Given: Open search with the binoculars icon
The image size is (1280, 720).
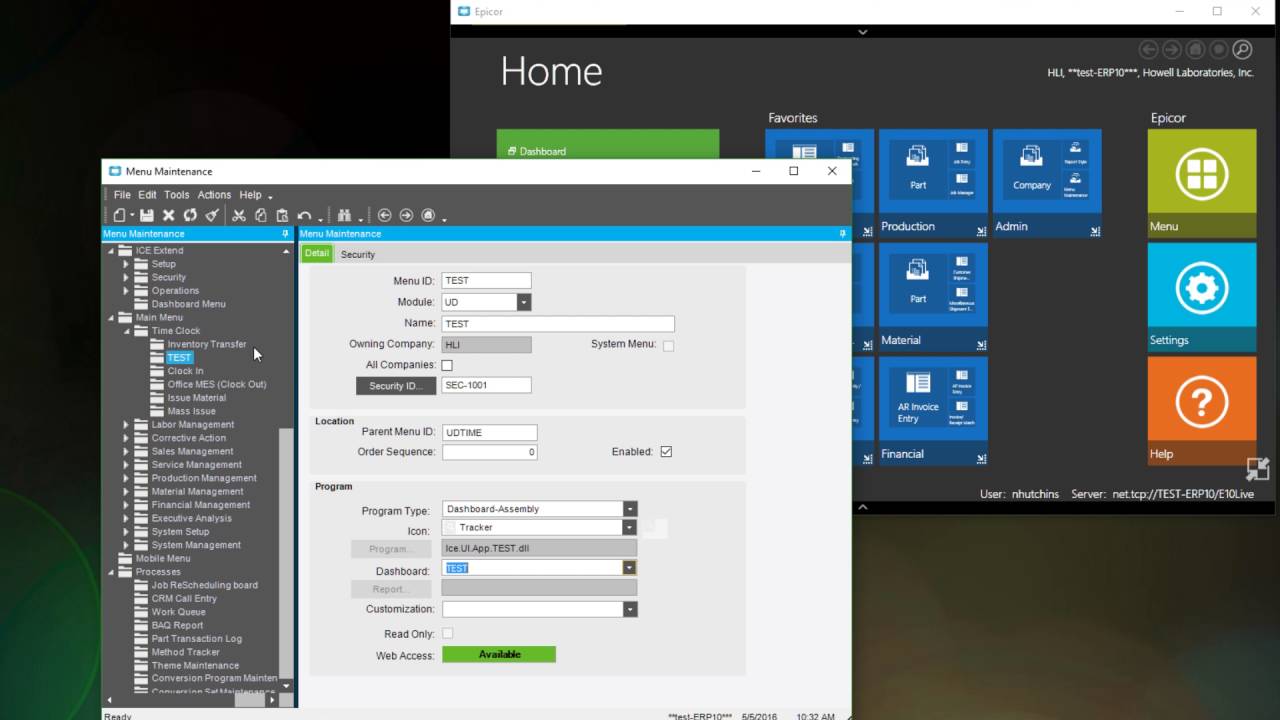Looking at the screenshot, I should click(x=344, y=215).
